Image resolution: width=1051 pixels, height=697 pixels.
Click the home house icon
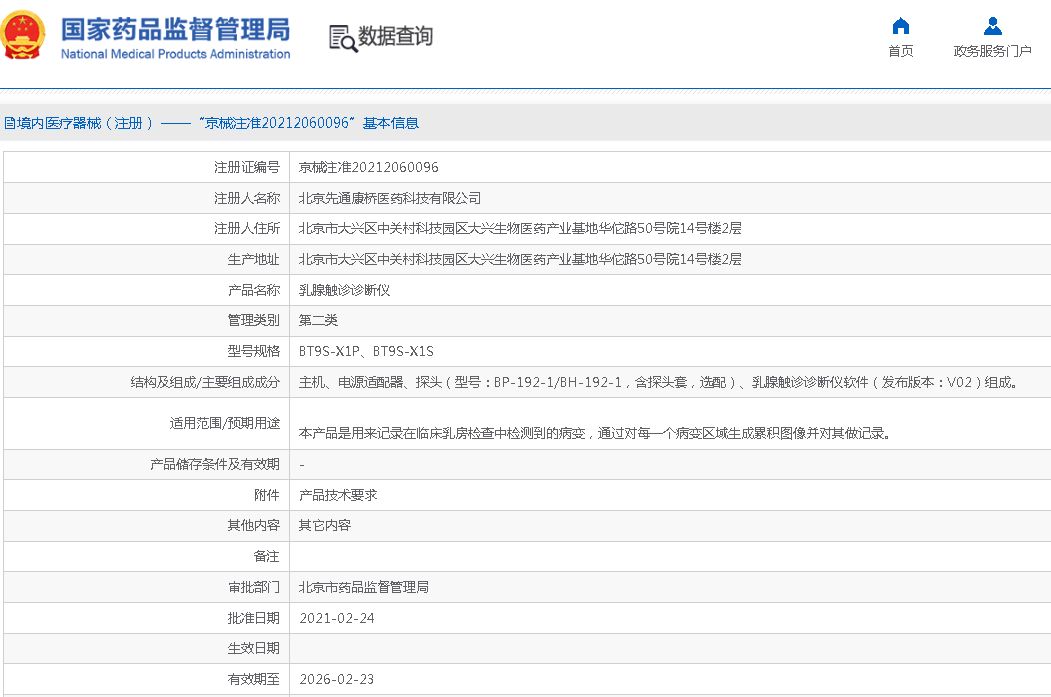click(x=900, y=26)
